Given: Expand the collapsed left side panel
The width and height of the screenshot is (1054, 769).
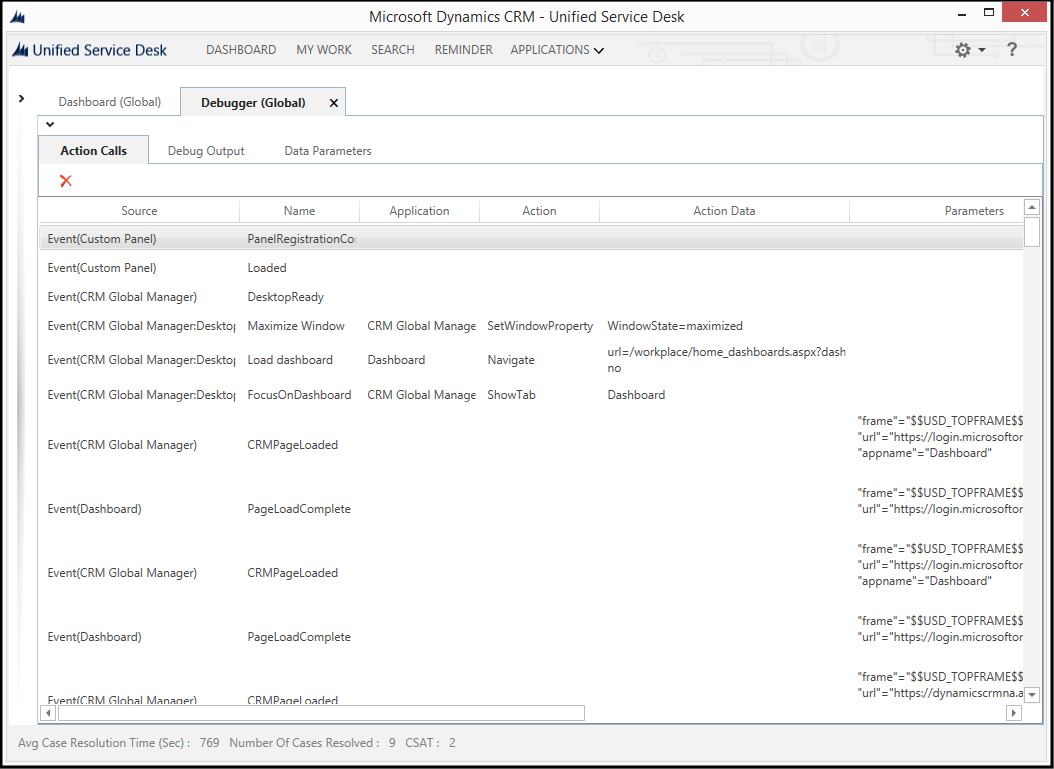Looking at the screenshot, I should [21, 98].
